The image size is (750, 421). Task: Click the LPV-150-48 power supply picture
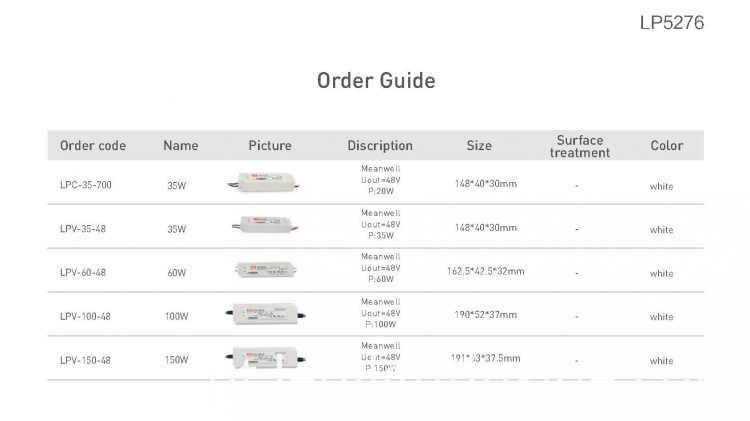coord(265,358)
